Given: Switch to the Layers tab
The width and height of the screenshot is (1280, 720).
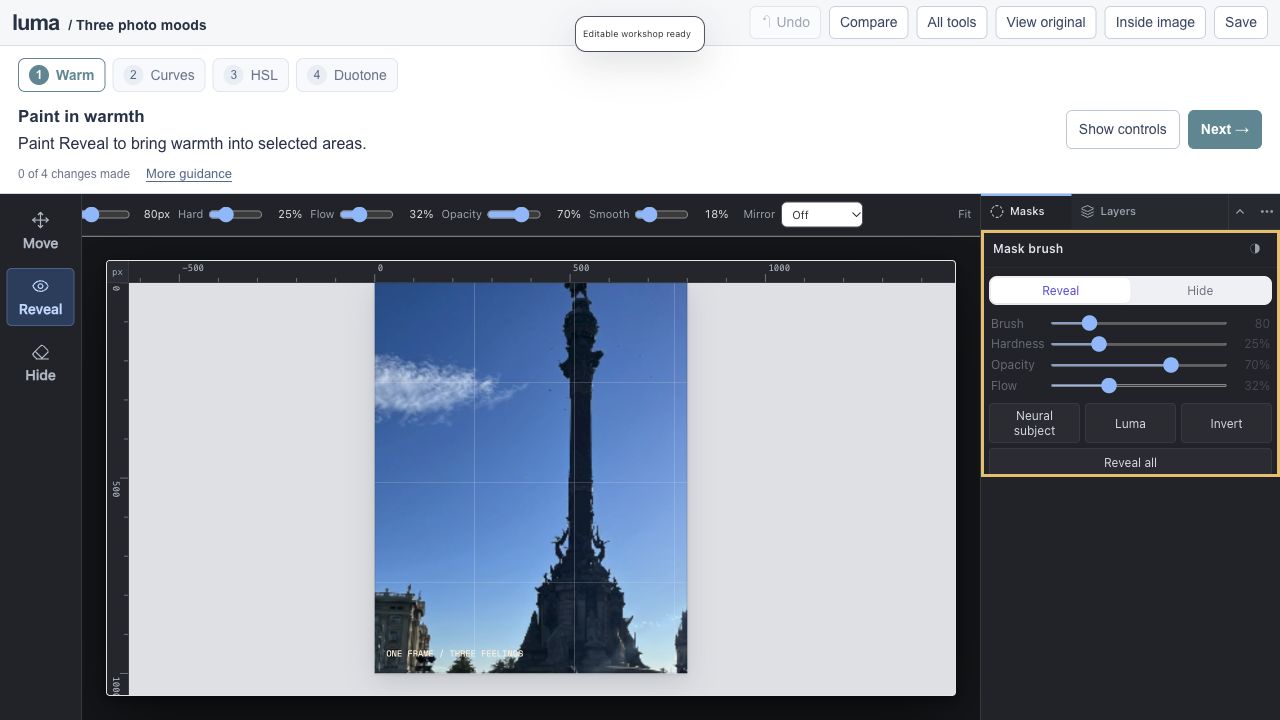Looking at the screenshot, I should click(1108, 211).
